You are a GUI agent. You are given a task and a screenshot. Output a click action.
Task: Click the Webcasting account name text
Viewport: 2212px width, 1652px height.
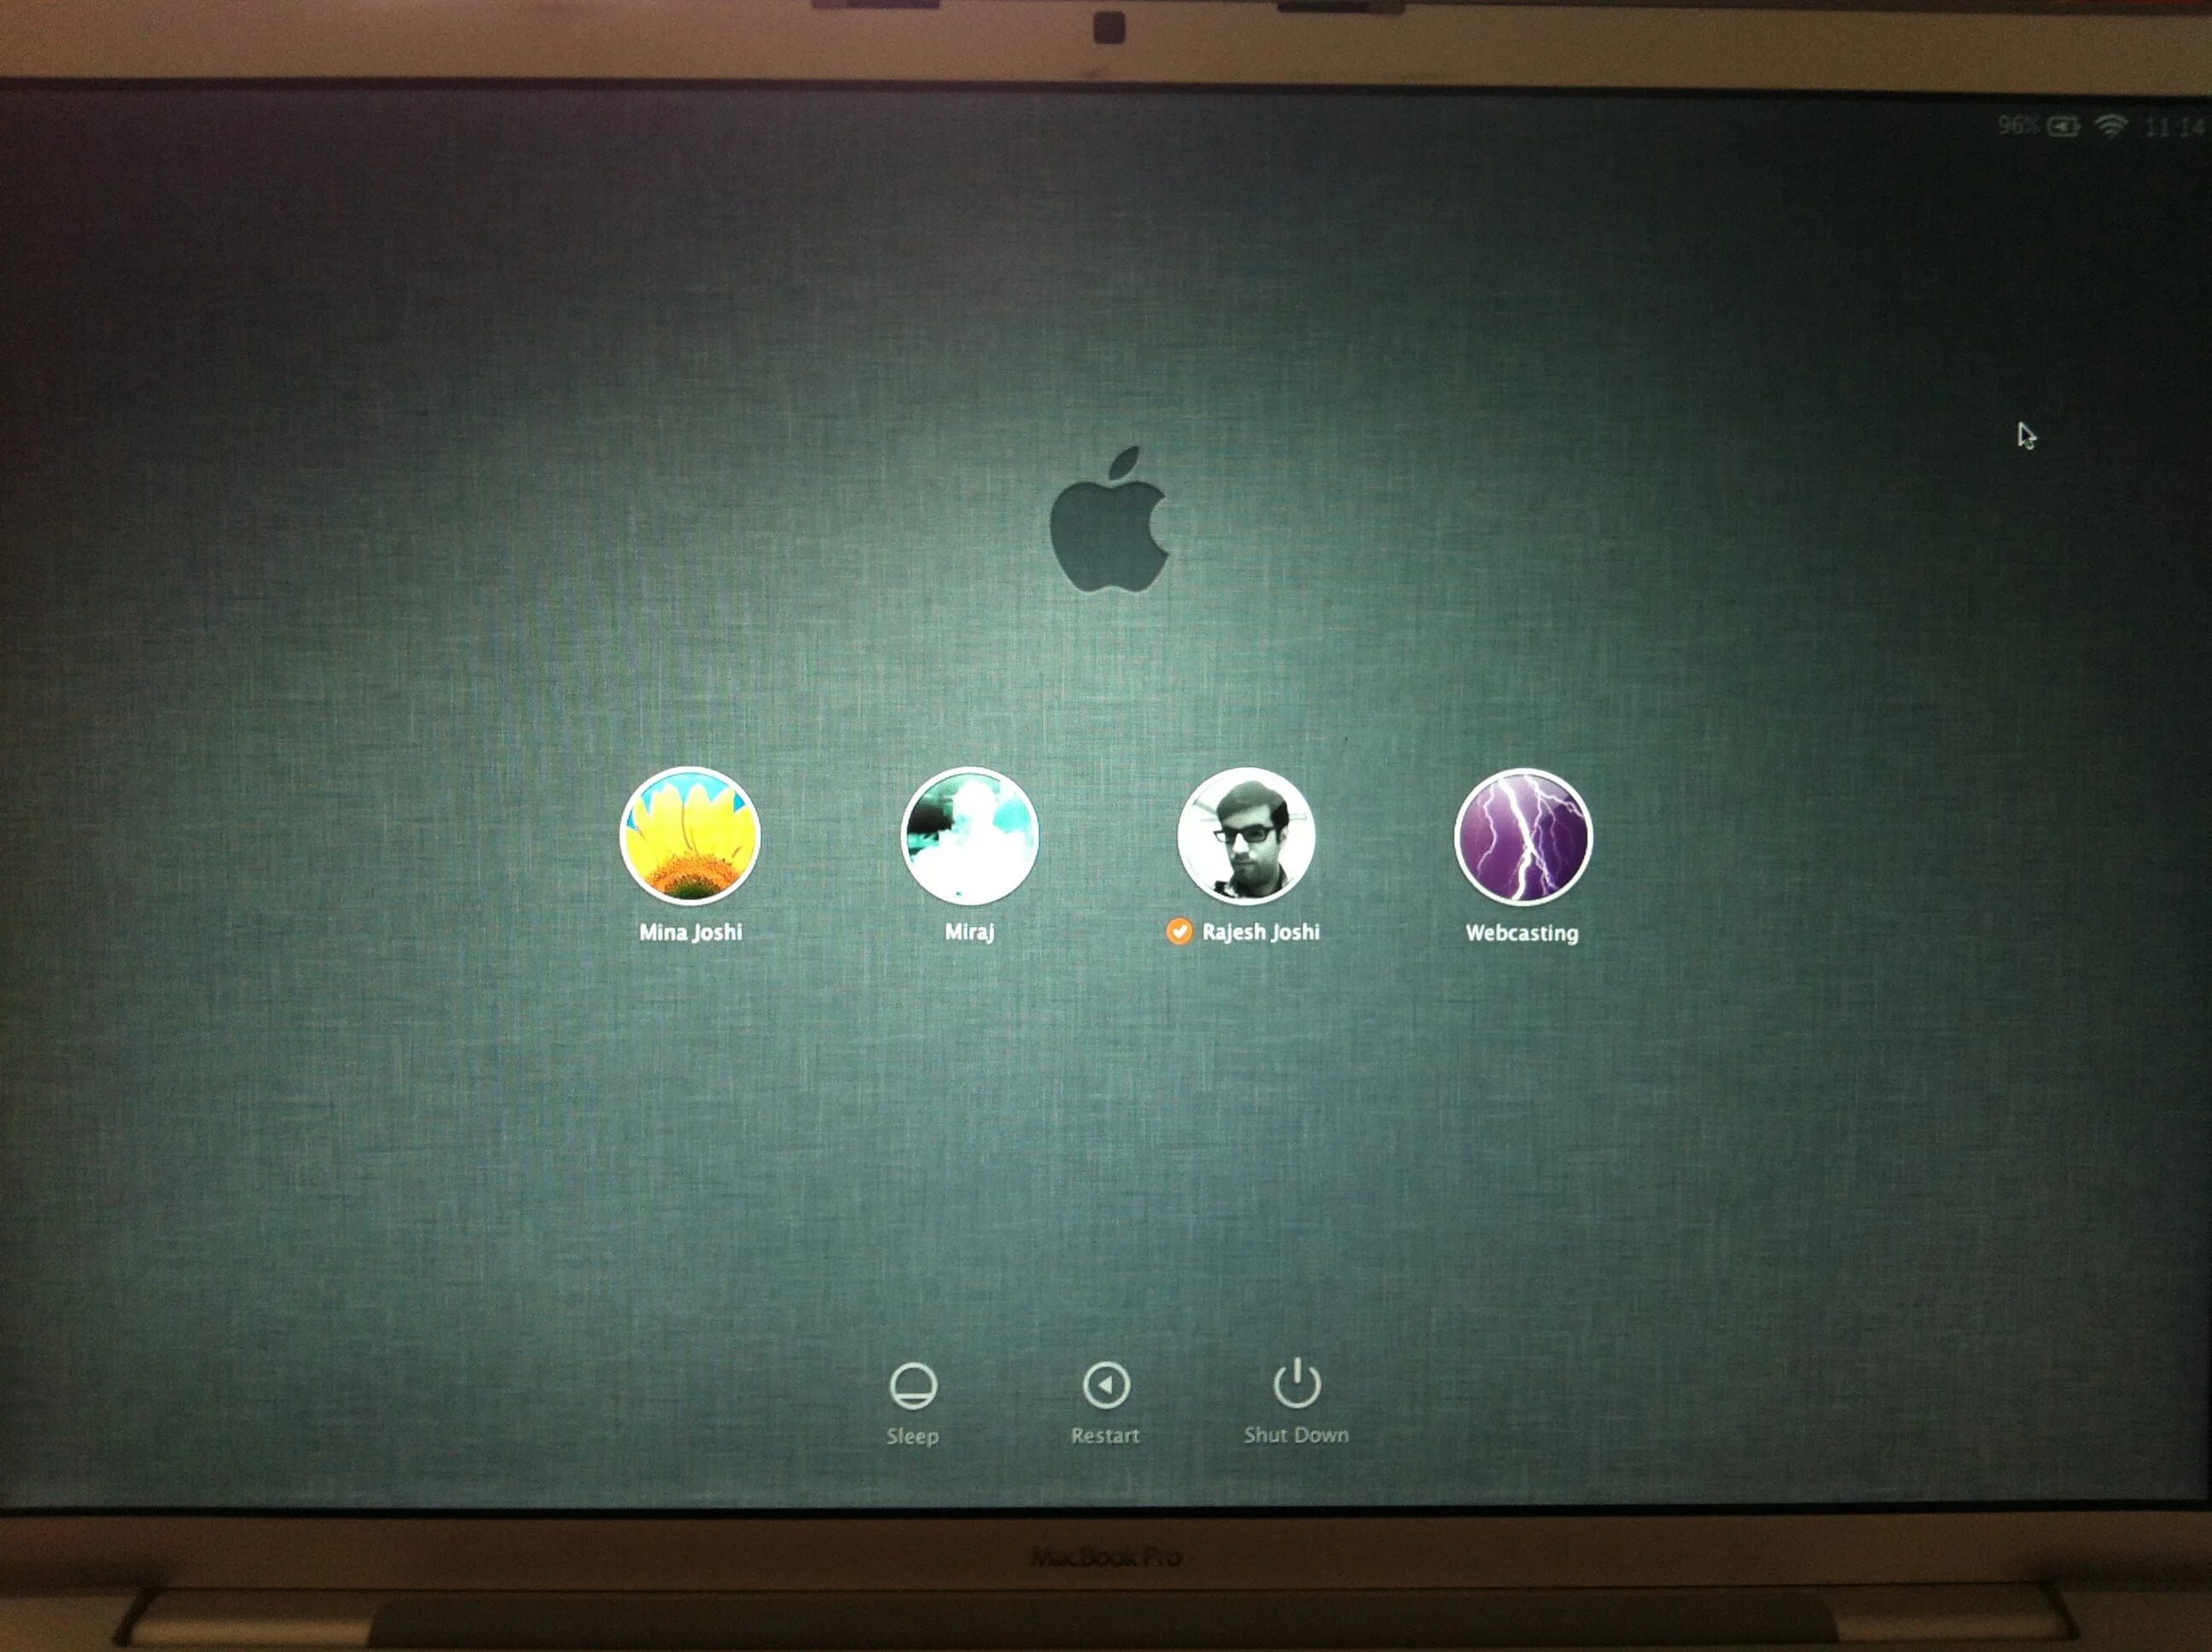(1522, 933)
